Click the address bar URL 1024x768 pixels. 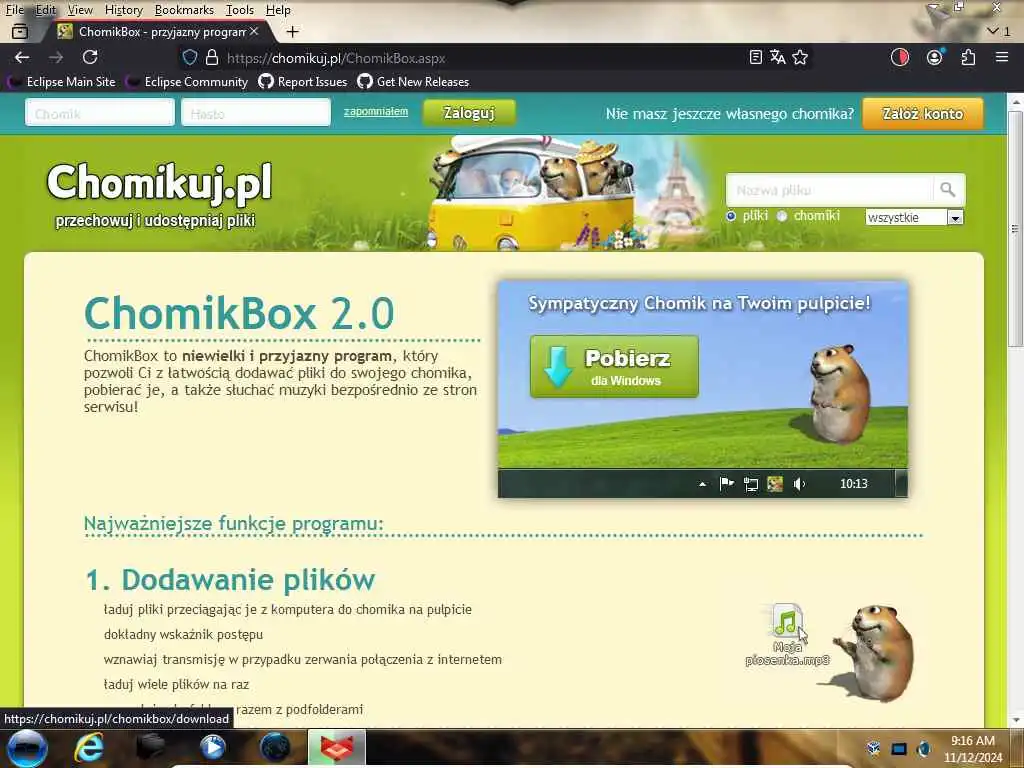(x=336, y=58)
